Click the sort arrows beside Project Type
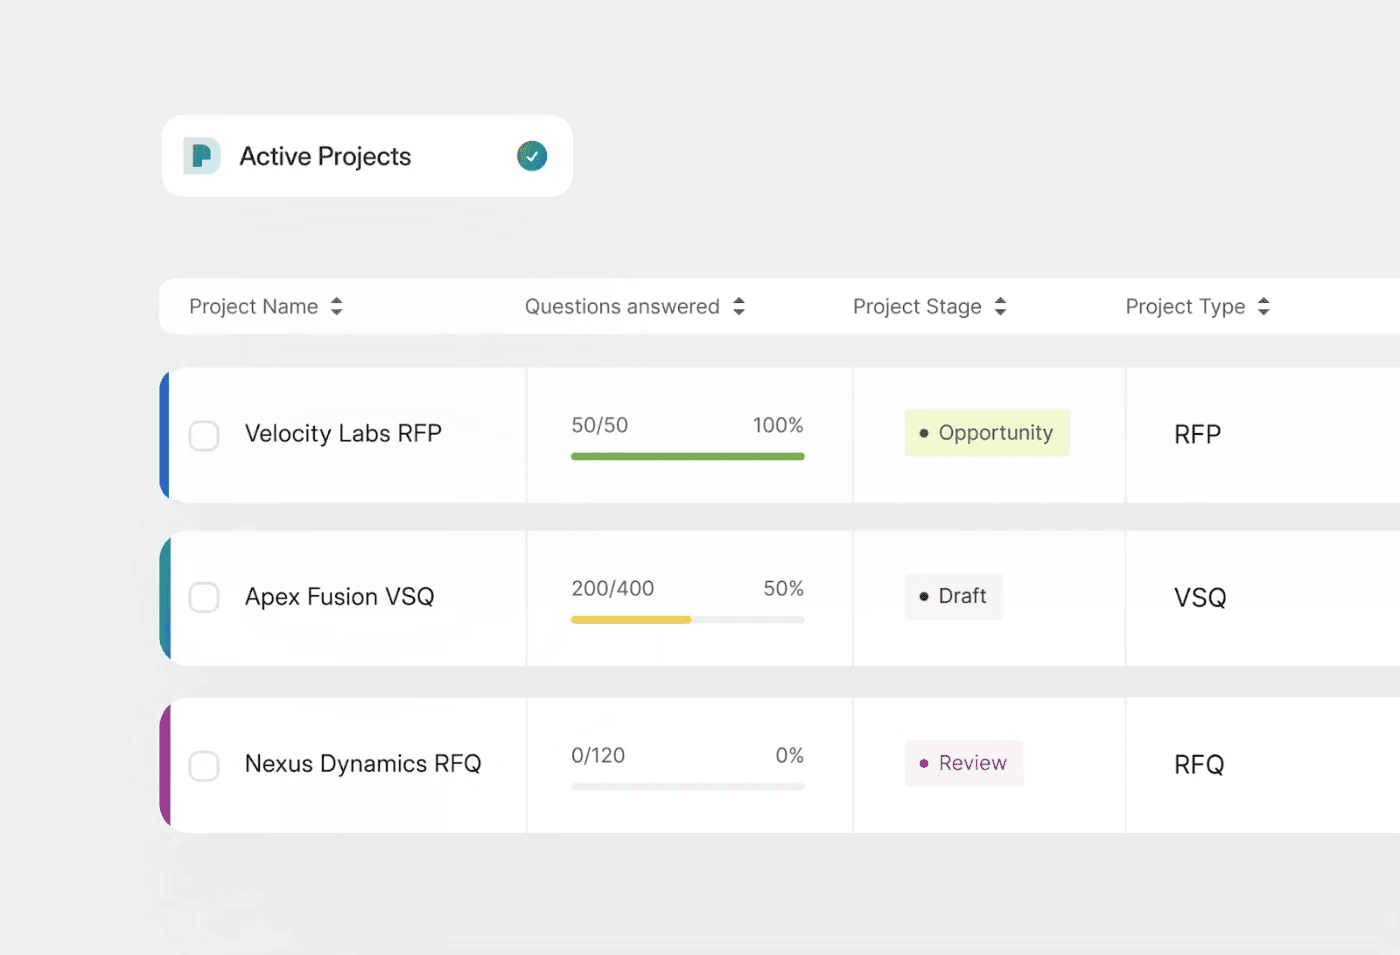Screen dimensions: 1400x955 pyautogui.click(x=1264, y=306)
